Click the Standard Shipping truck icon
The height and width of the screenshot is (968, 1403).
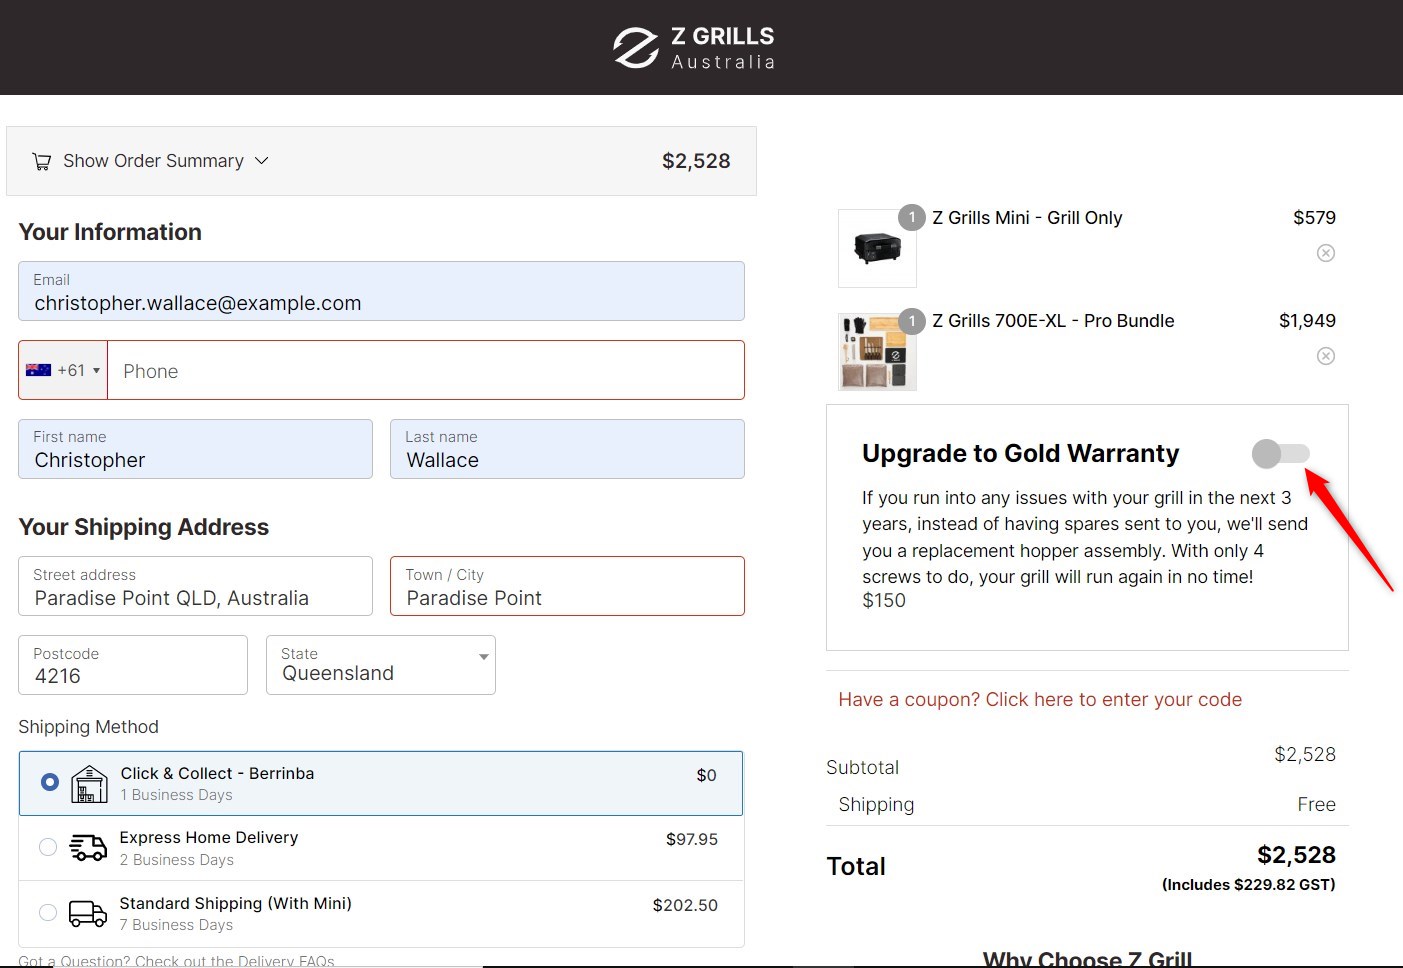click(x=88, y=913)
